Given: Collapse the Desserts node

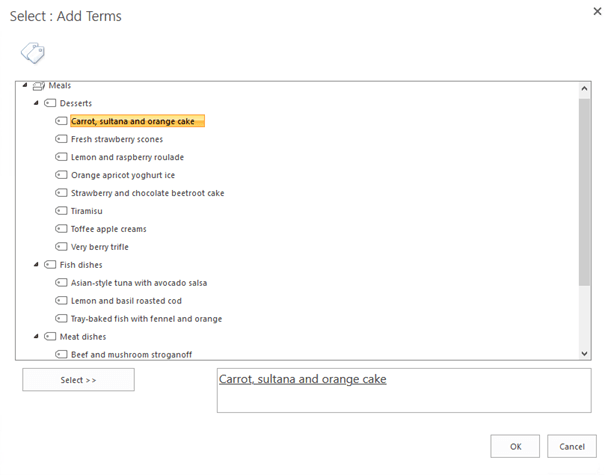Looking at the screenshot, I should click(x=36, y=103).
